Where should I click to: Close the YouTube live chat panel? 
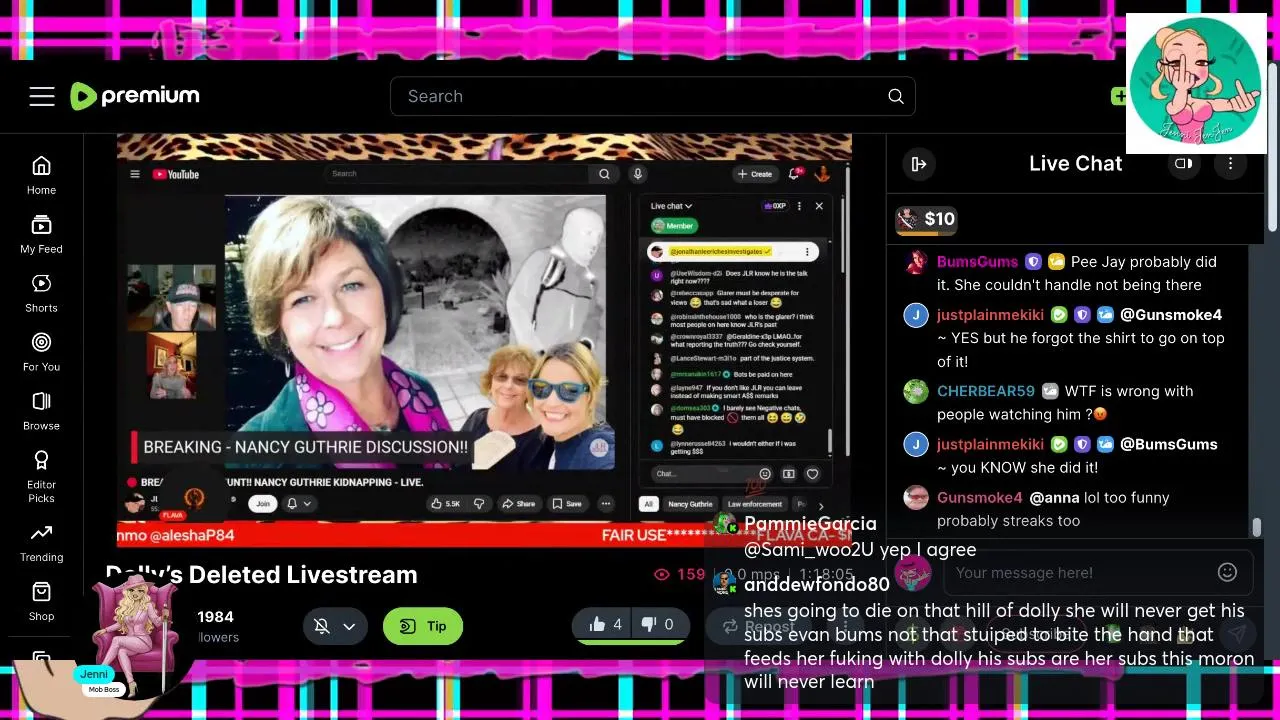(819, 206)
